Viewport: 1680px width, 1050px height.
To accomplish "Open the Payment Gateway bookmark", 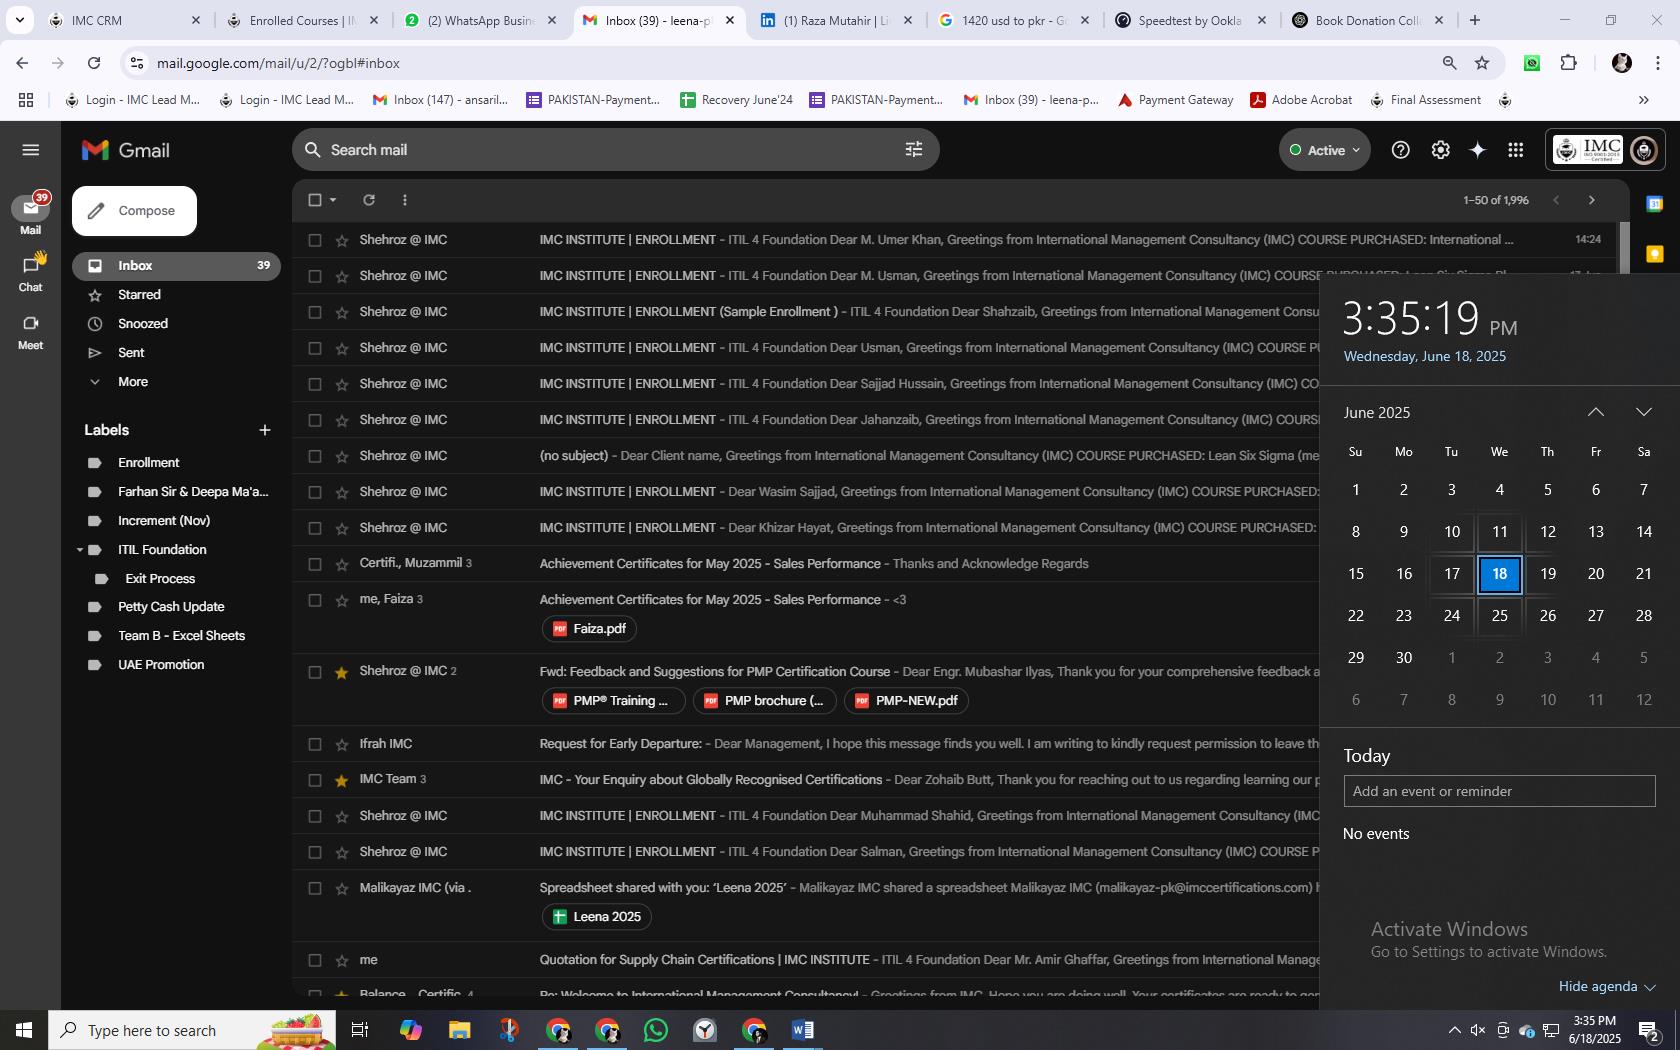I will 1175,100.
